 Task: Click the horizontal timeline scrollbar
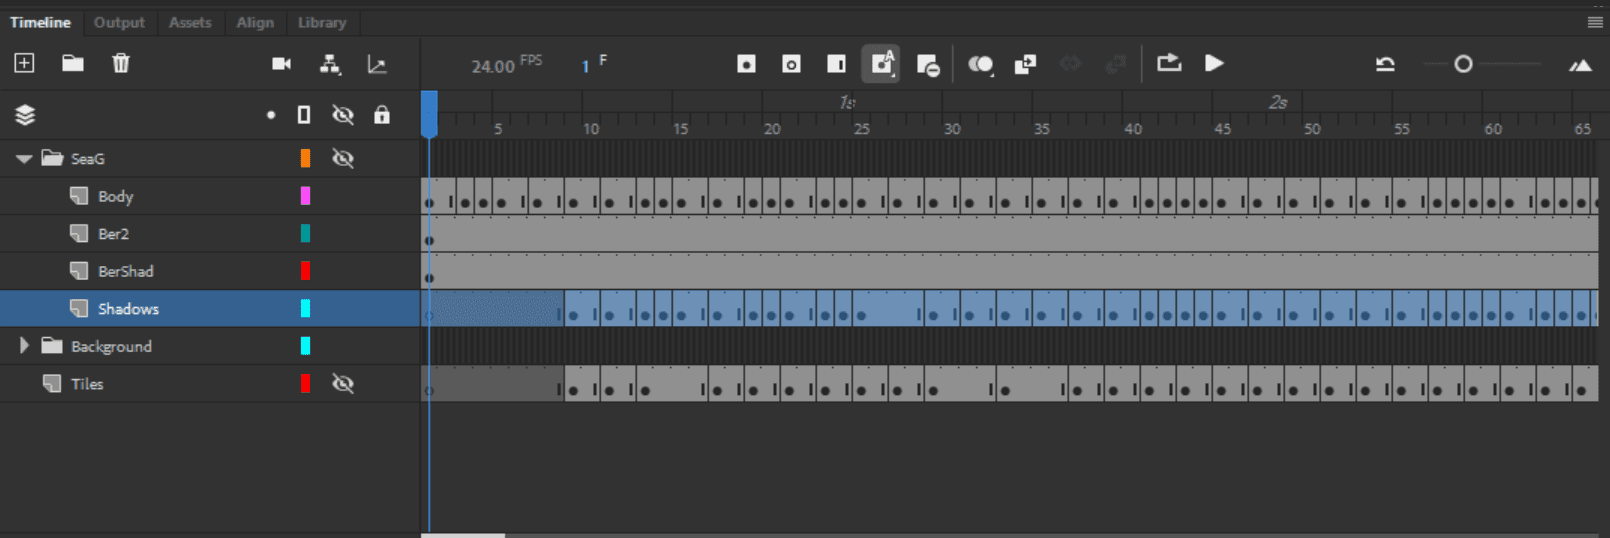click(463, 535)
